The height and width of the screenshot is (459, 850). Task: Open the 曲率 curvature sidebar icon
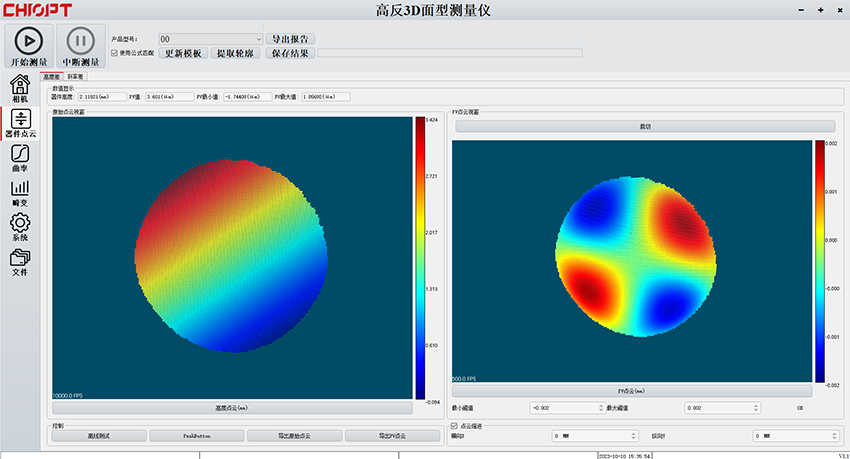(20, 154)
